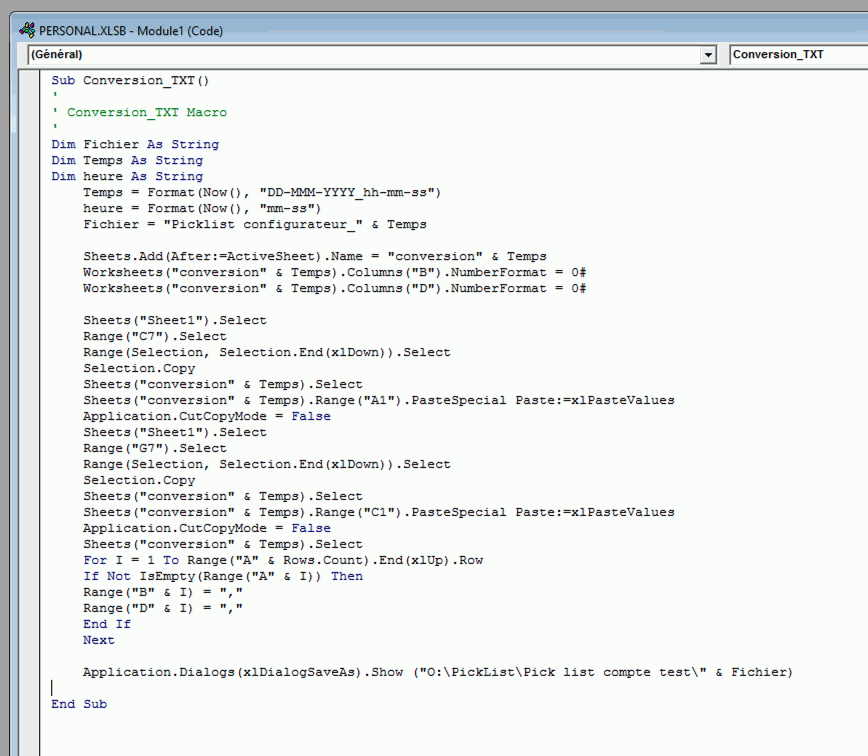Click the Next keyword line
The width and height of the screenshot is (868, 756).
point(99,640)
